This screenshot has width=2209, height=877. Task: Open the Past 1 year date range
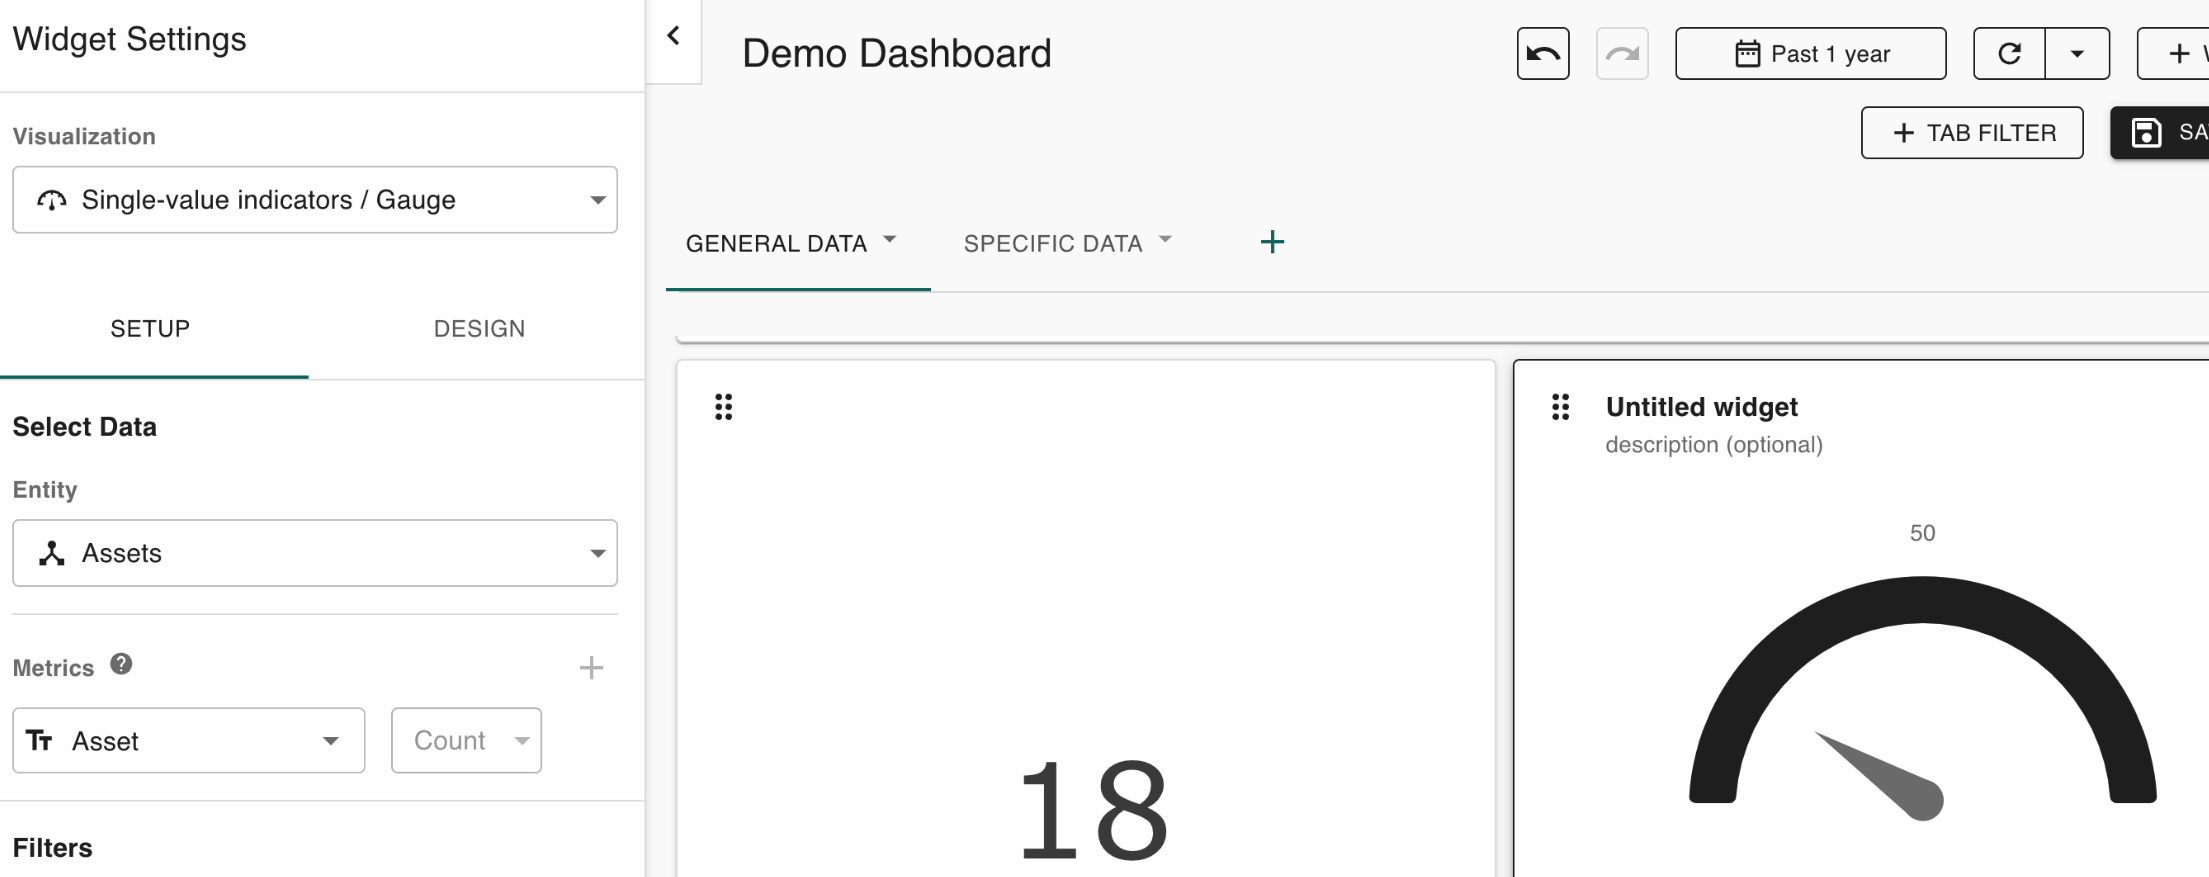(1810, 54)
